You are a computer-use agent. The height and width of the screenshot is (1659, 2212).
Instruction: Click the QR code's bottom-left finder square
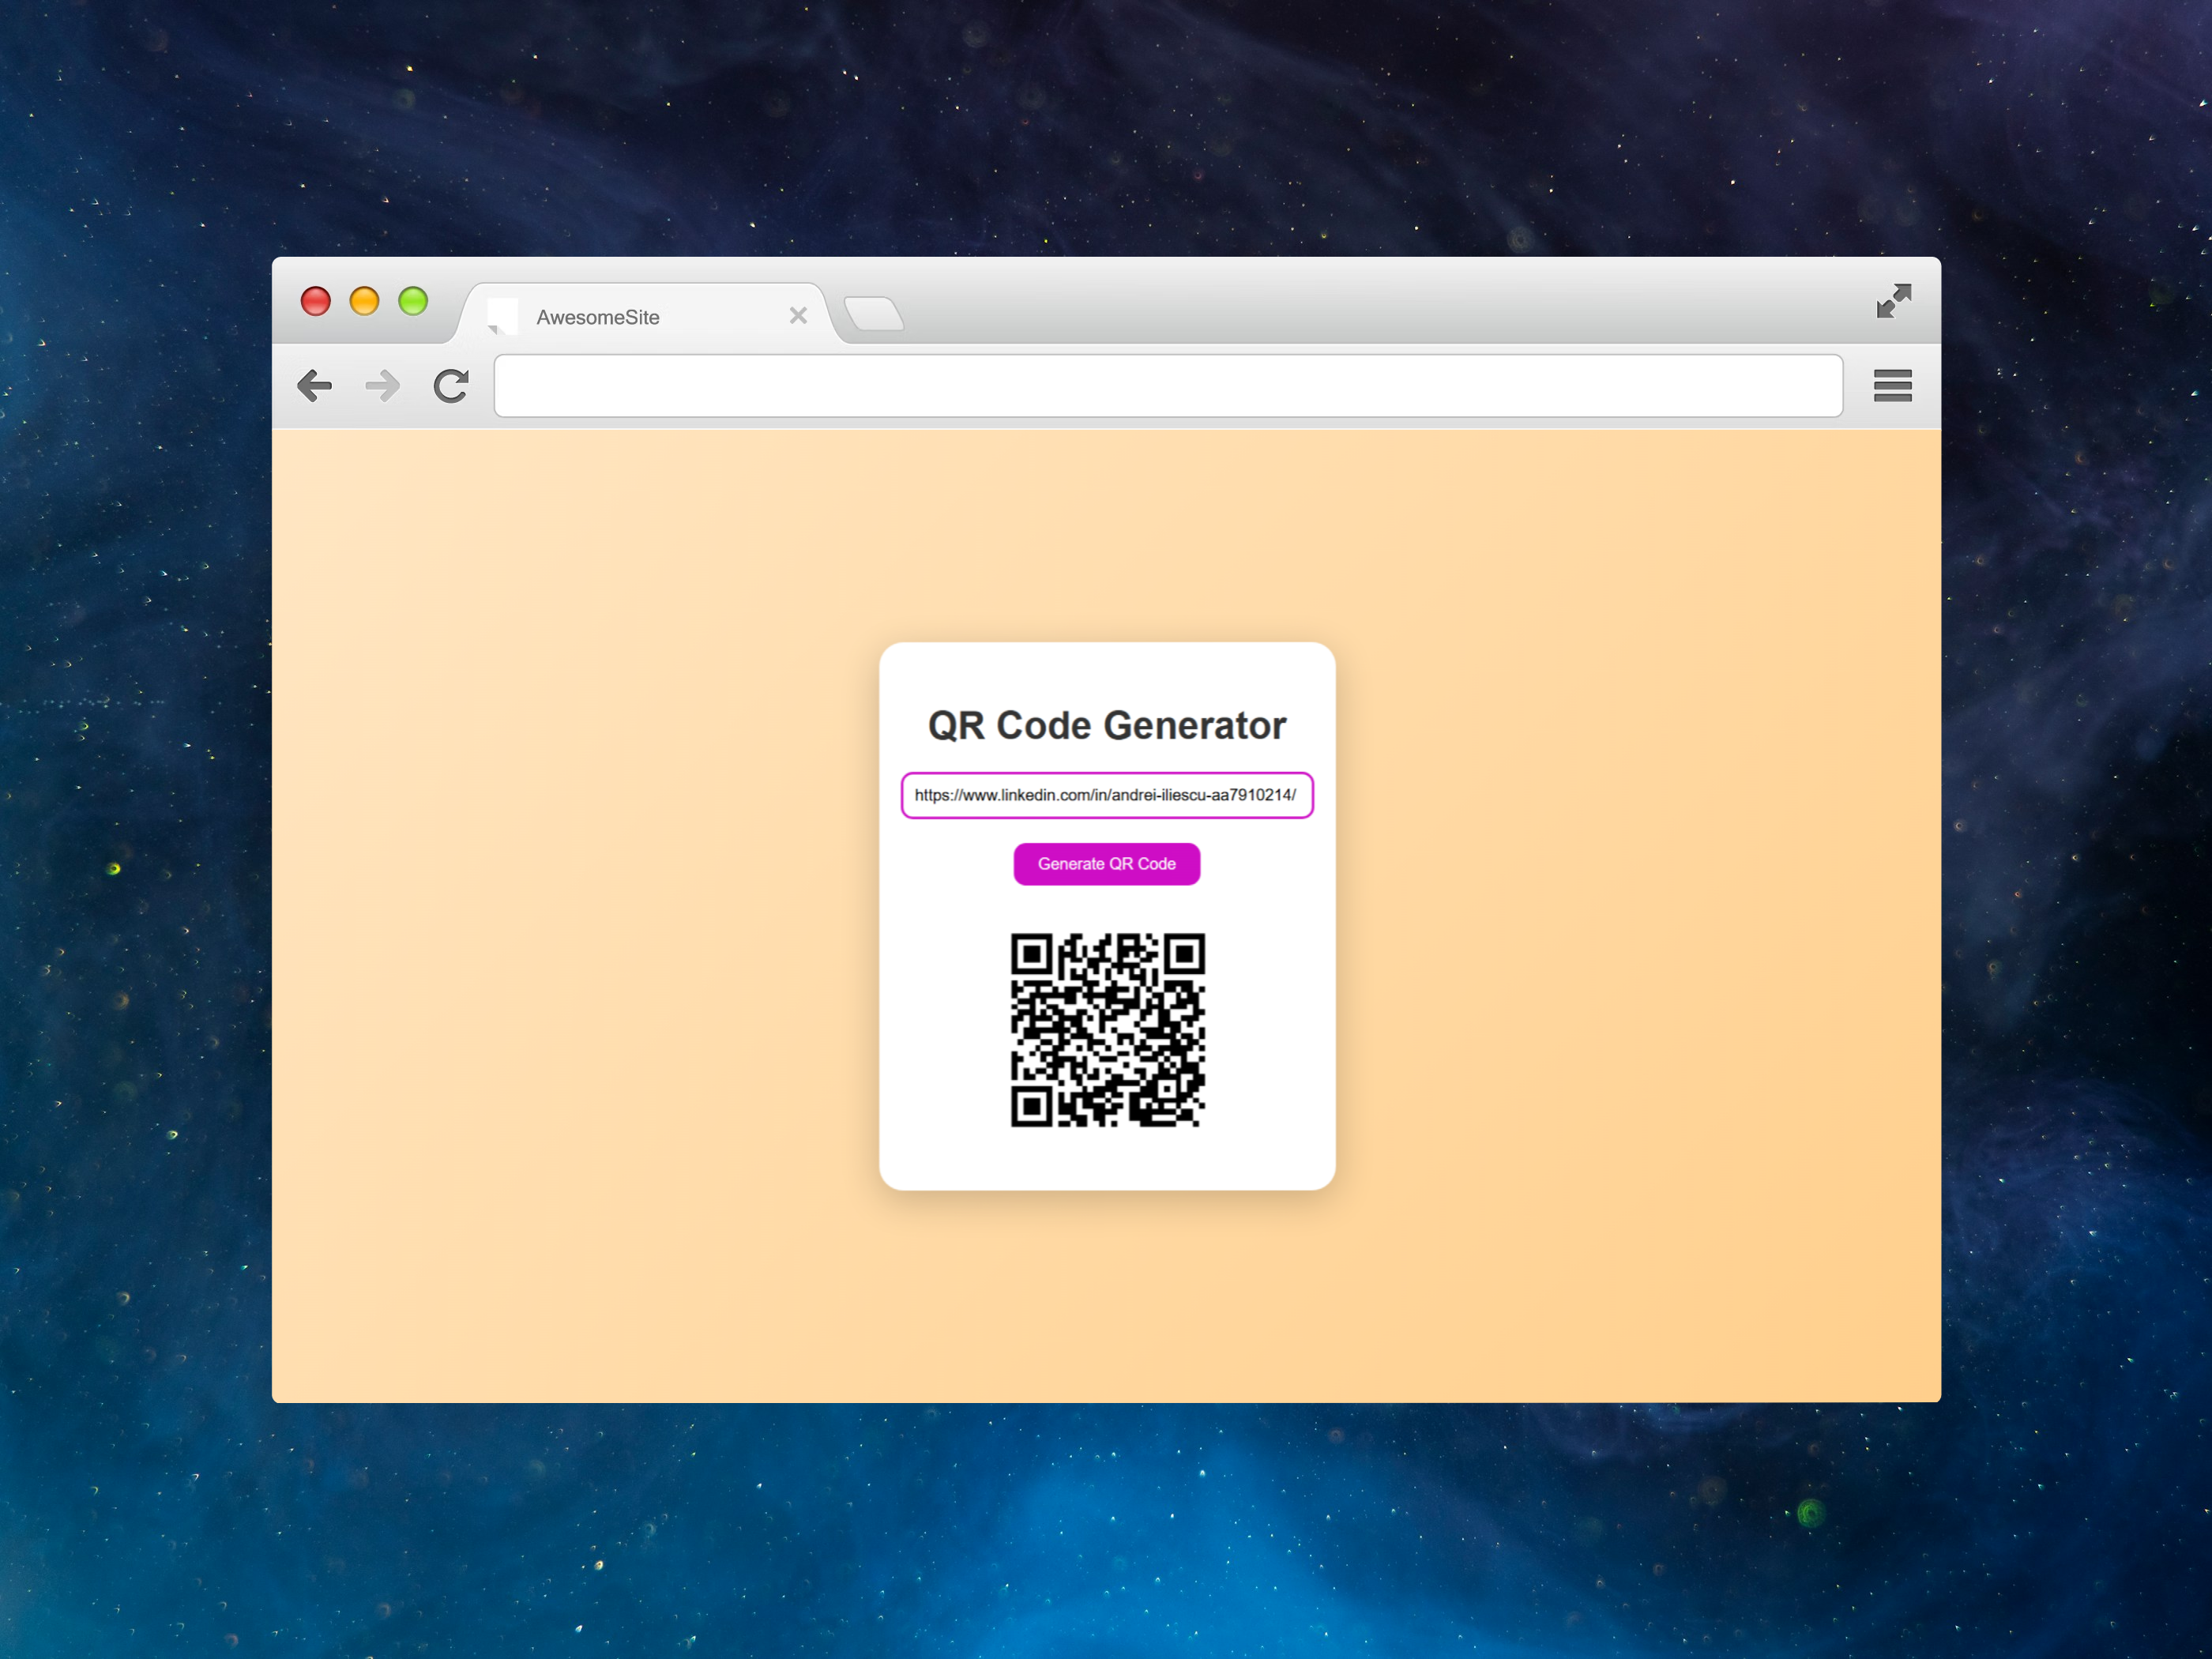coord(1032,1105)
